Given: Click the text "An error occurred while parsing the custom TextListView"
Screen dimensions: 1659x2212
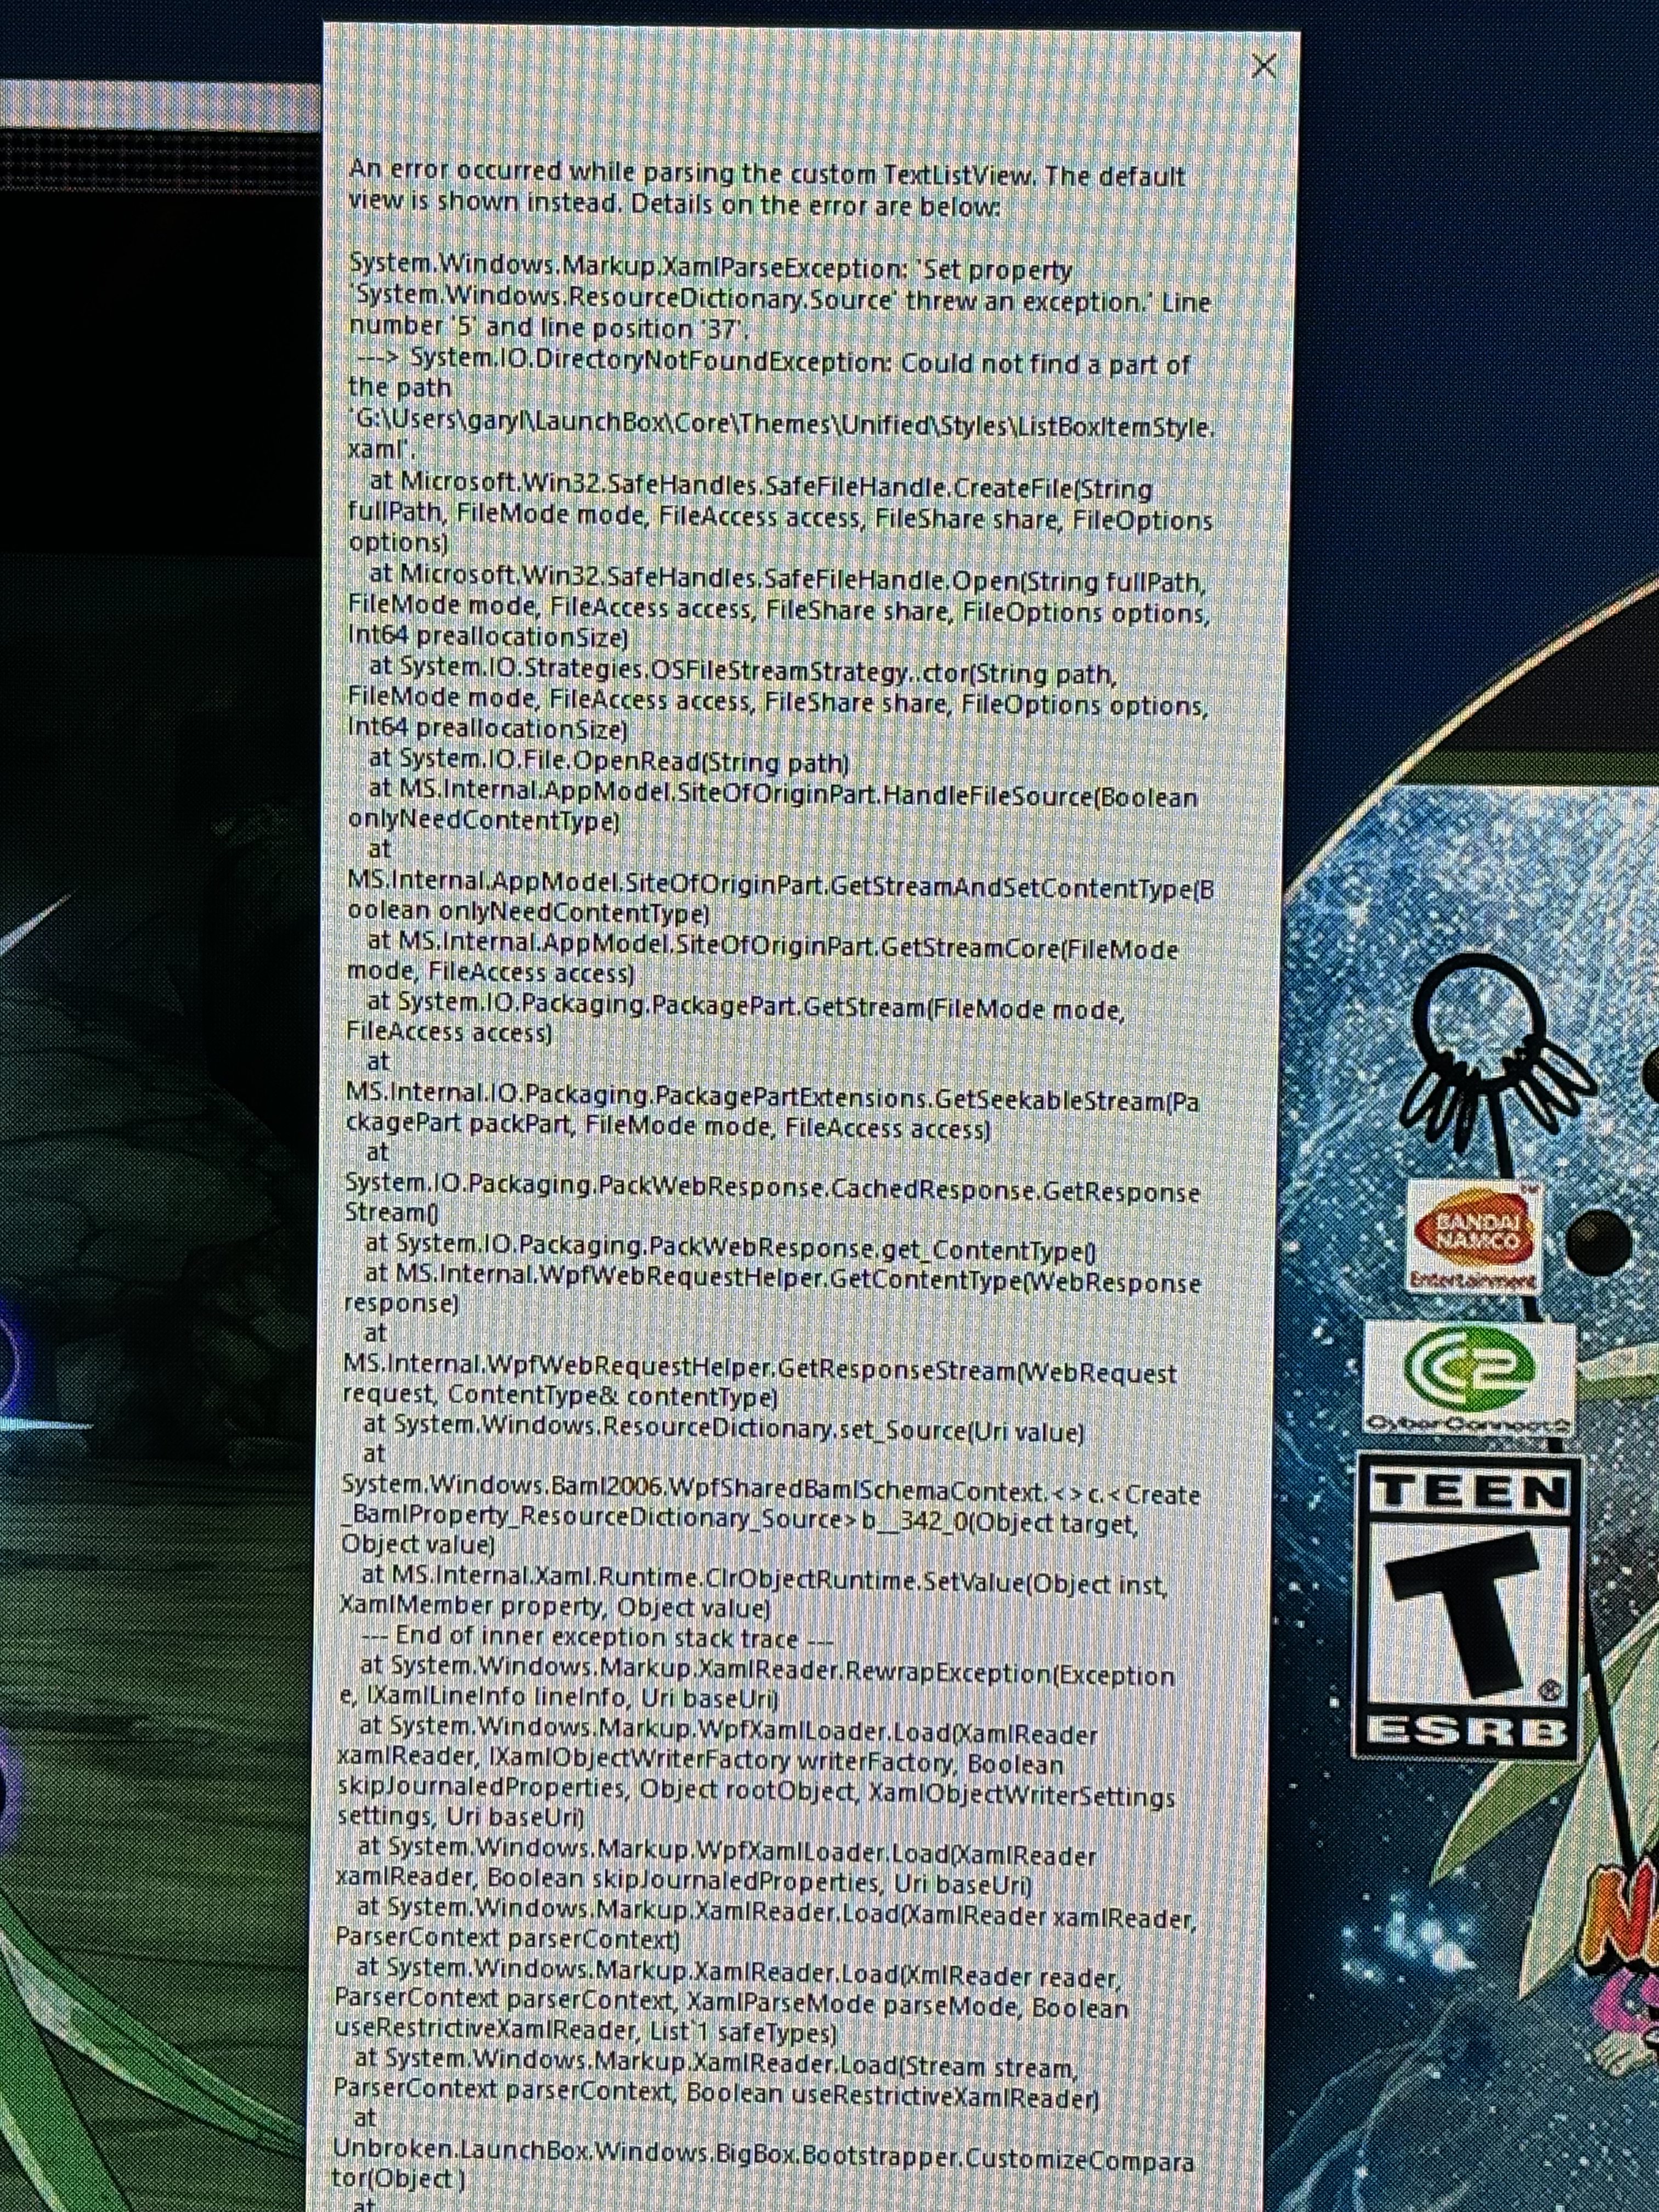Looking at the screenshot, I should (691, 173).
